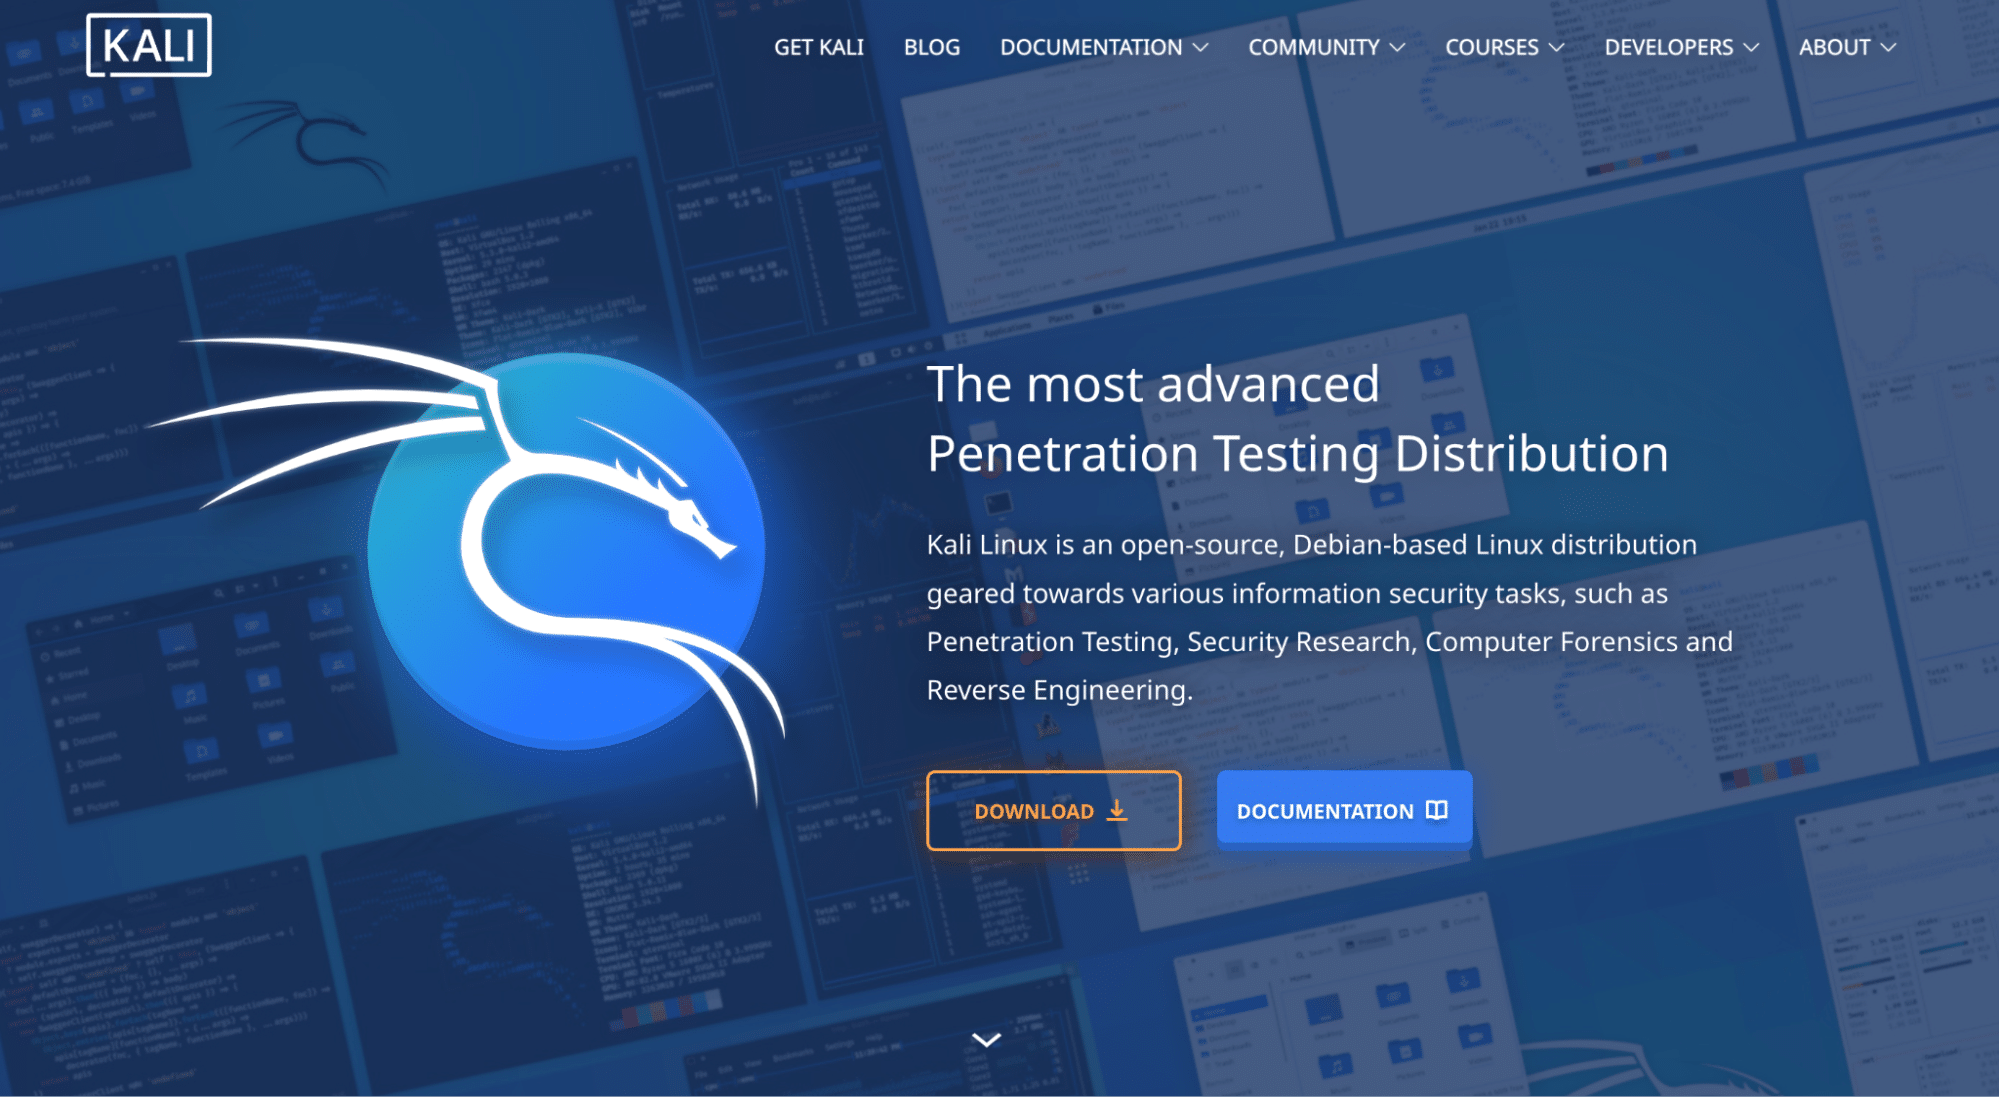The image size is (1999, 1098).
Task: Click the DOCUMENTATION button icon
Action: [1437, 811]
